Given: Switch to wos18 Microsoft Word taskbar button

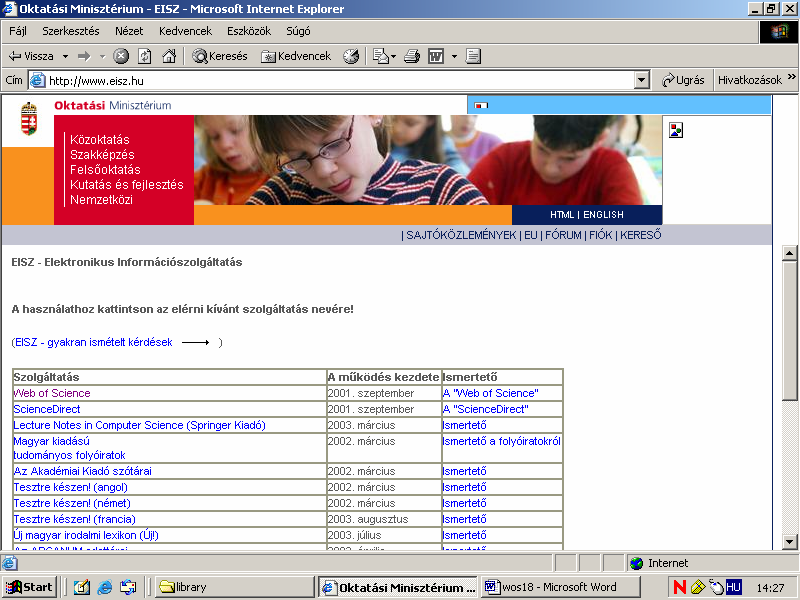Looking at the screenshot, I should tap(560, 587).
